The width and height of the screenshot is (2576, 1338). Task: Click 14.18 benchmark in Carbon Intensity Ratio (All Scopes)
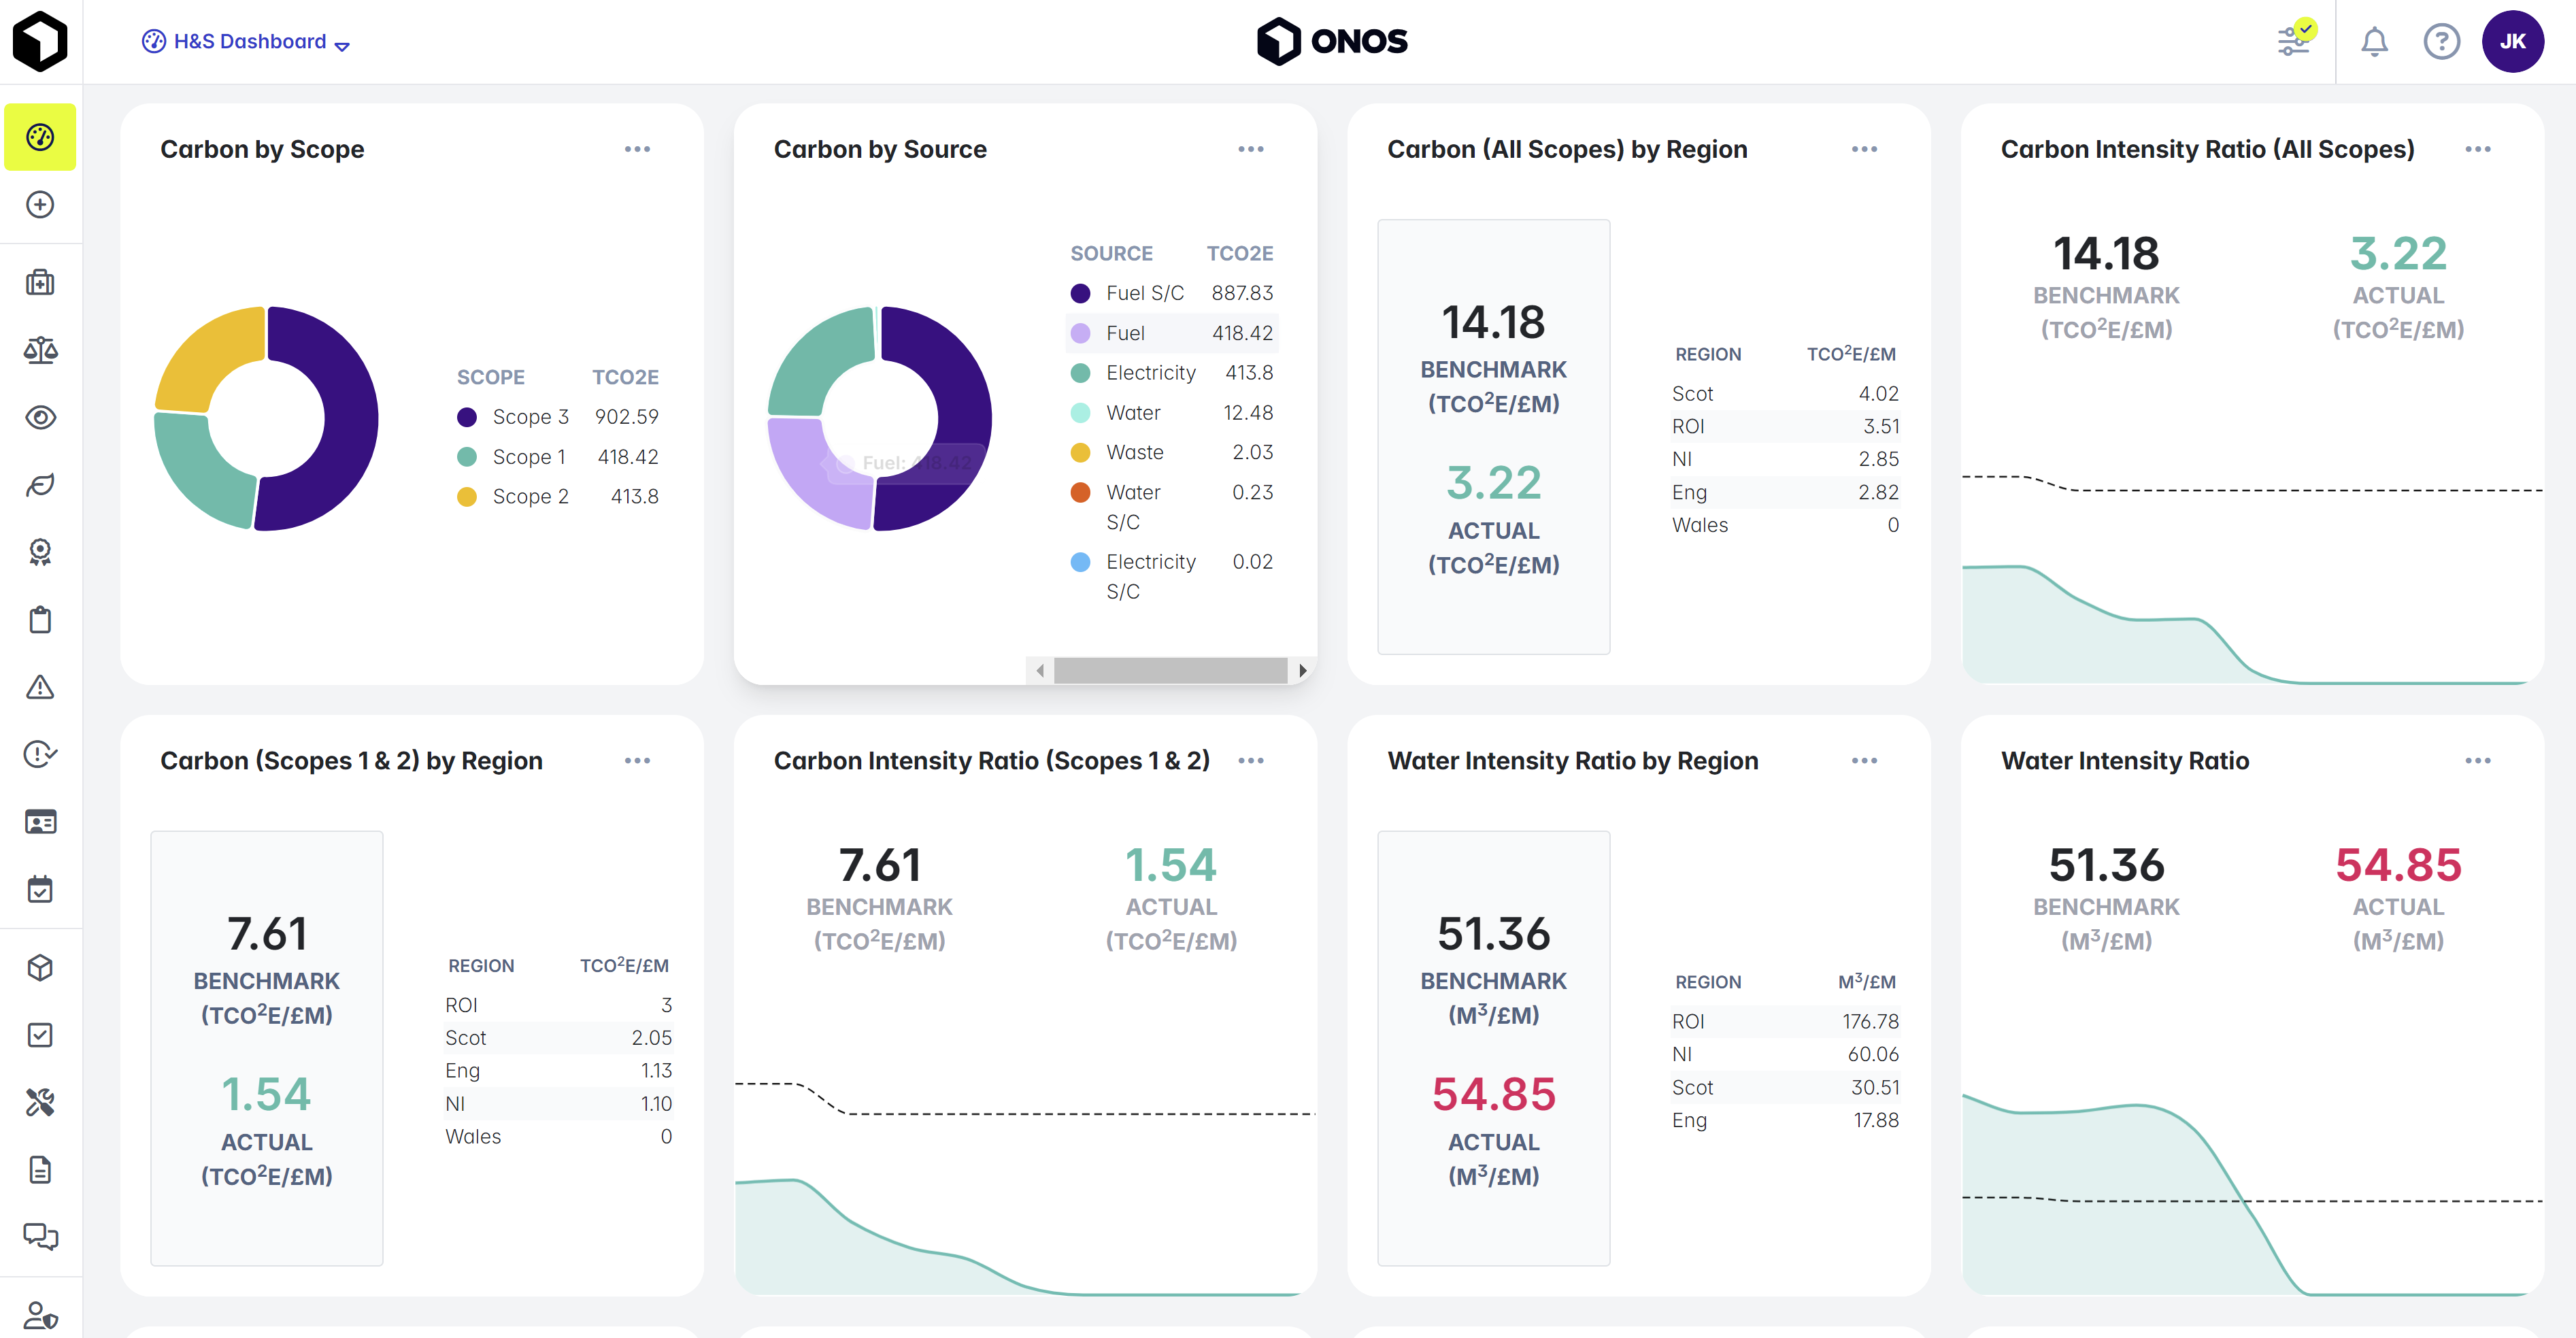(x=2106, y=254)
